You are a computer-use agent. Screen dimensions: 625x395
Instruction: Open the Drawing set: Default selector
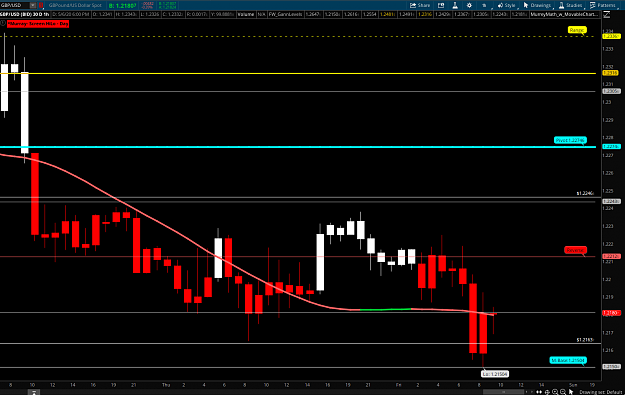[600, 392]
